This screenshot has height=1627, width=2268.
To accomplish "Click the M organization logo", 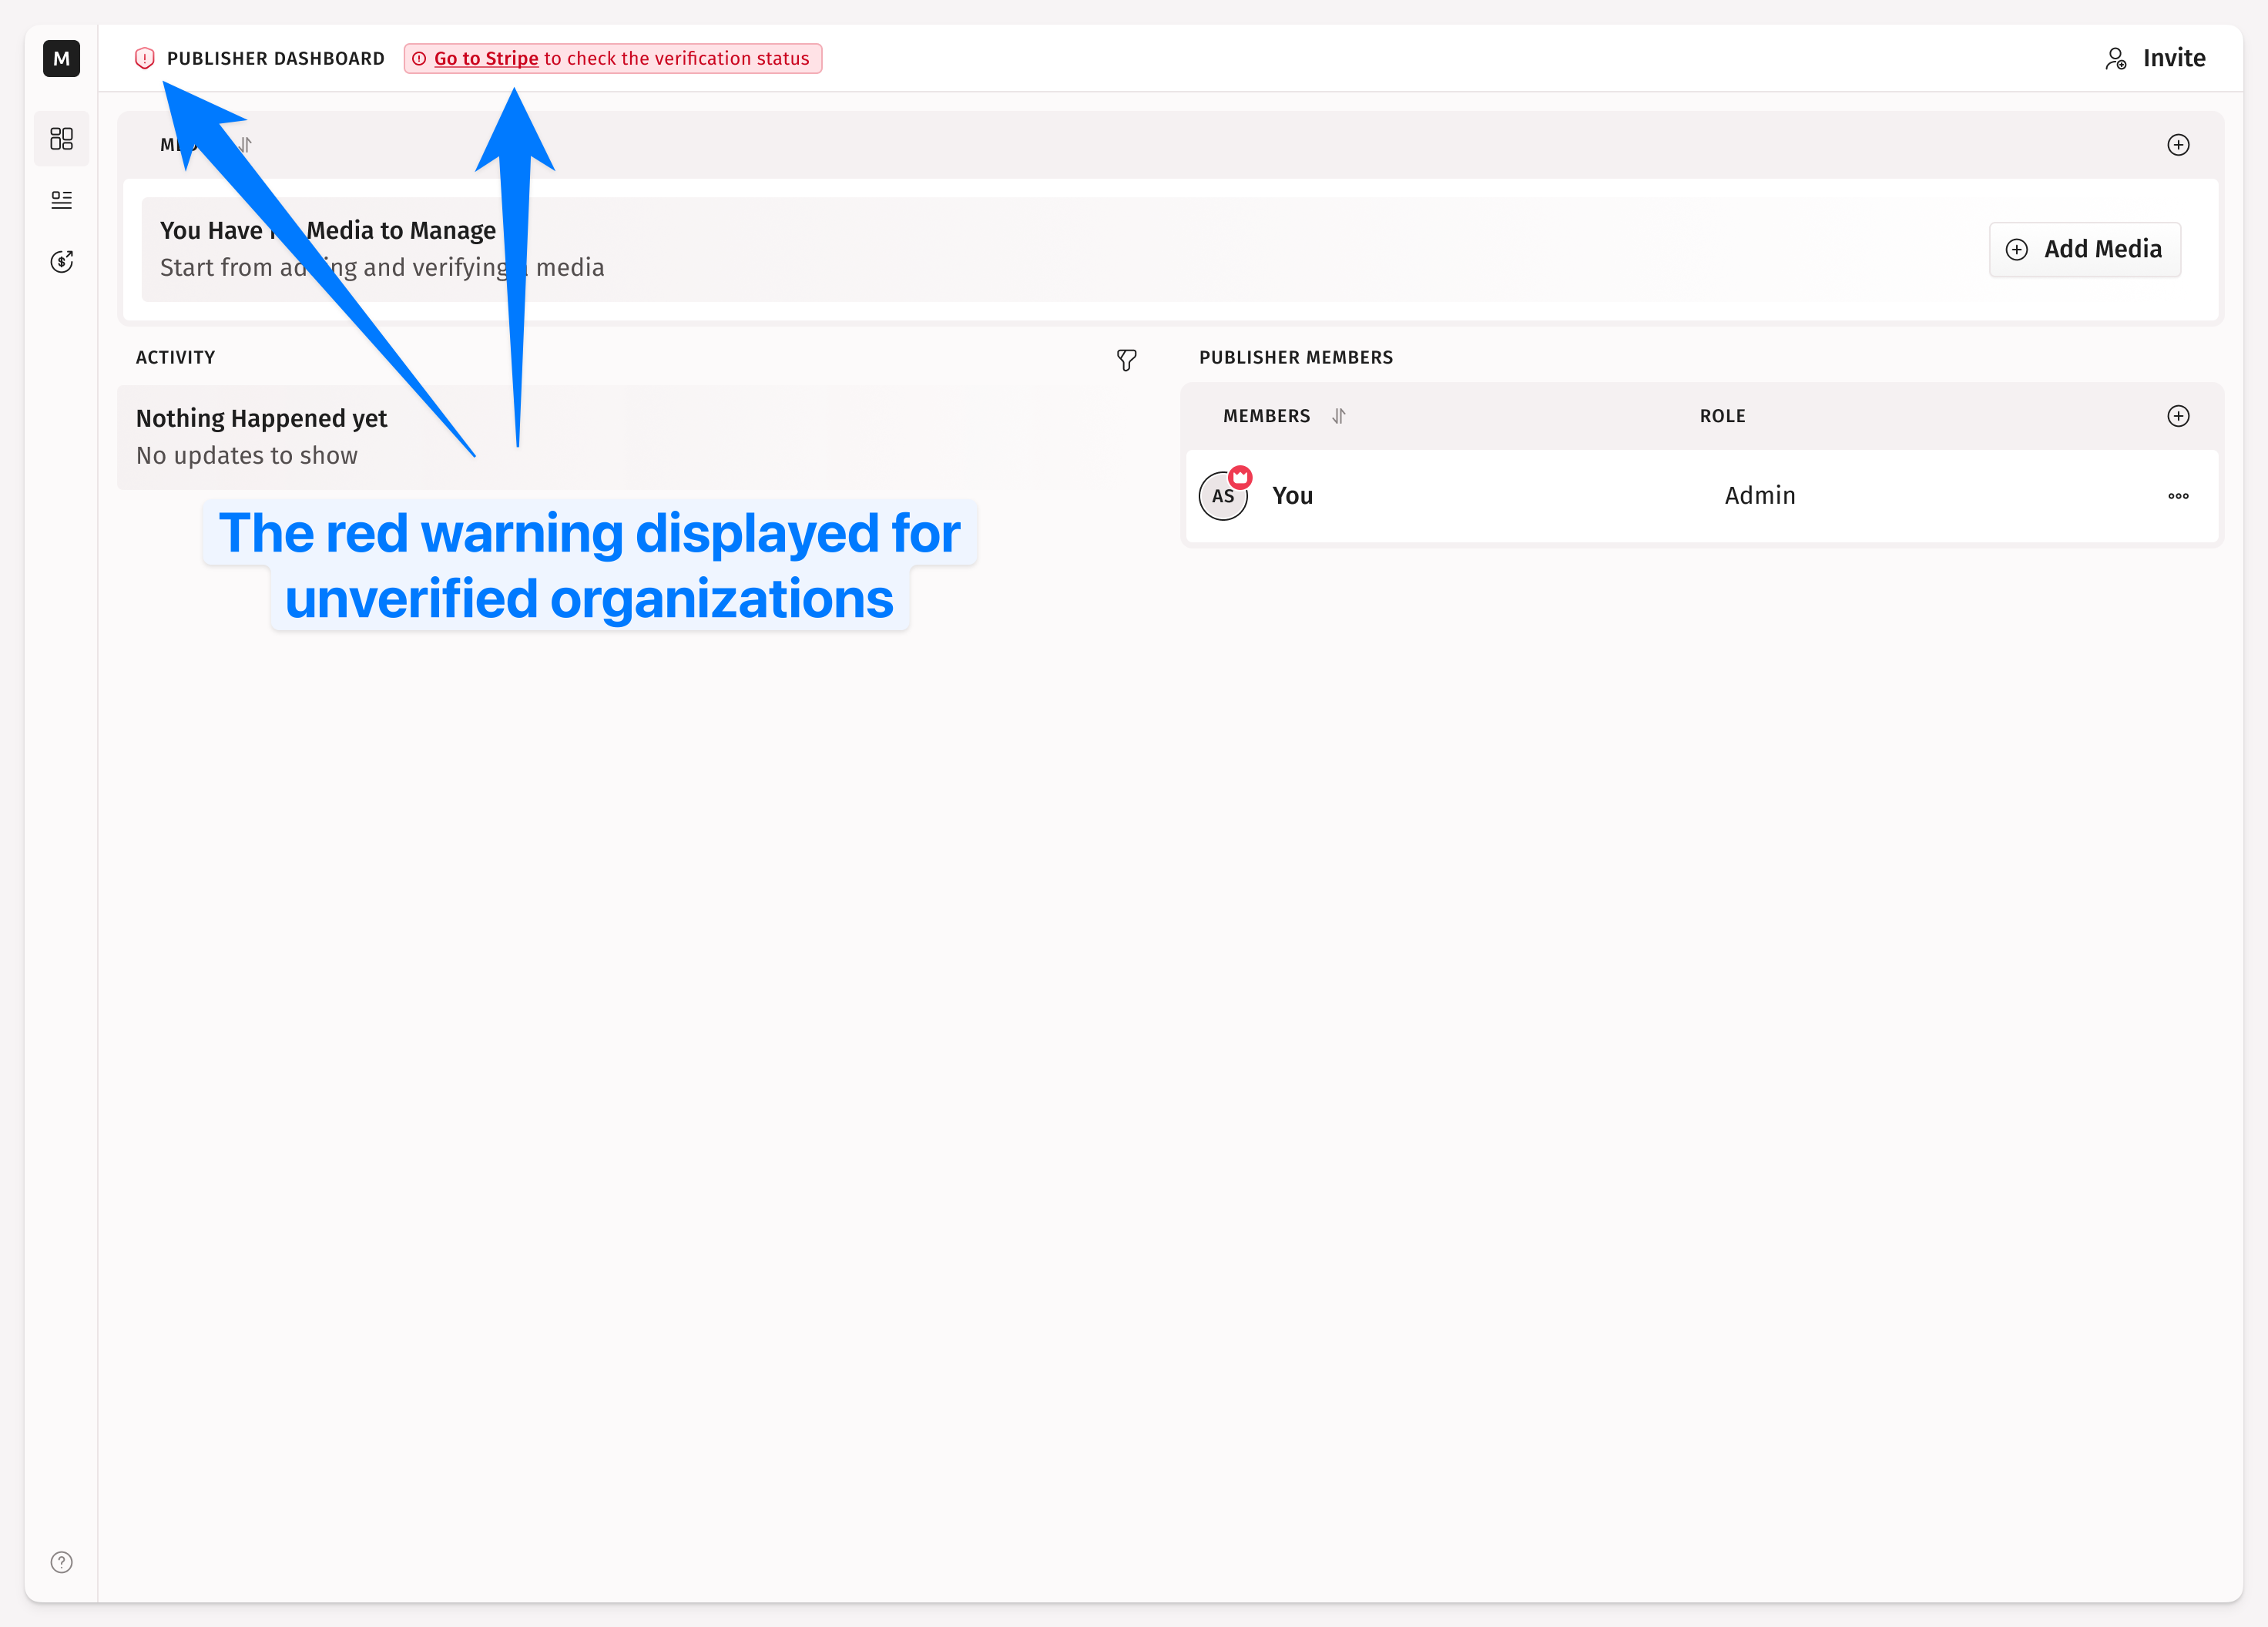I will click(61, 58).
